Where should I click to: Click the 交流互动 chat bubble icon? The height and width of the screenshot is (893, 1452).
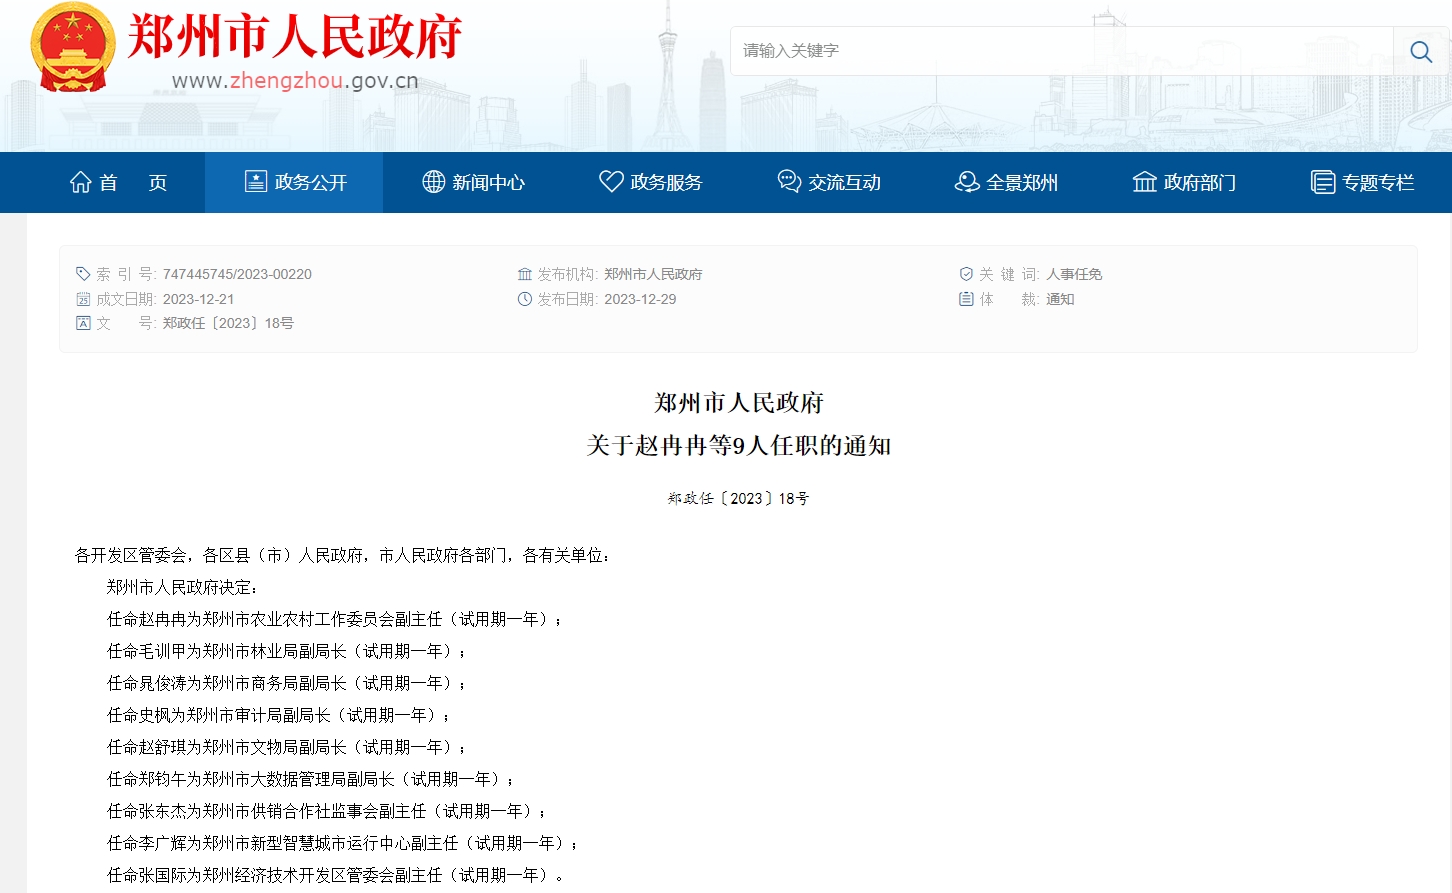[789, 181]
